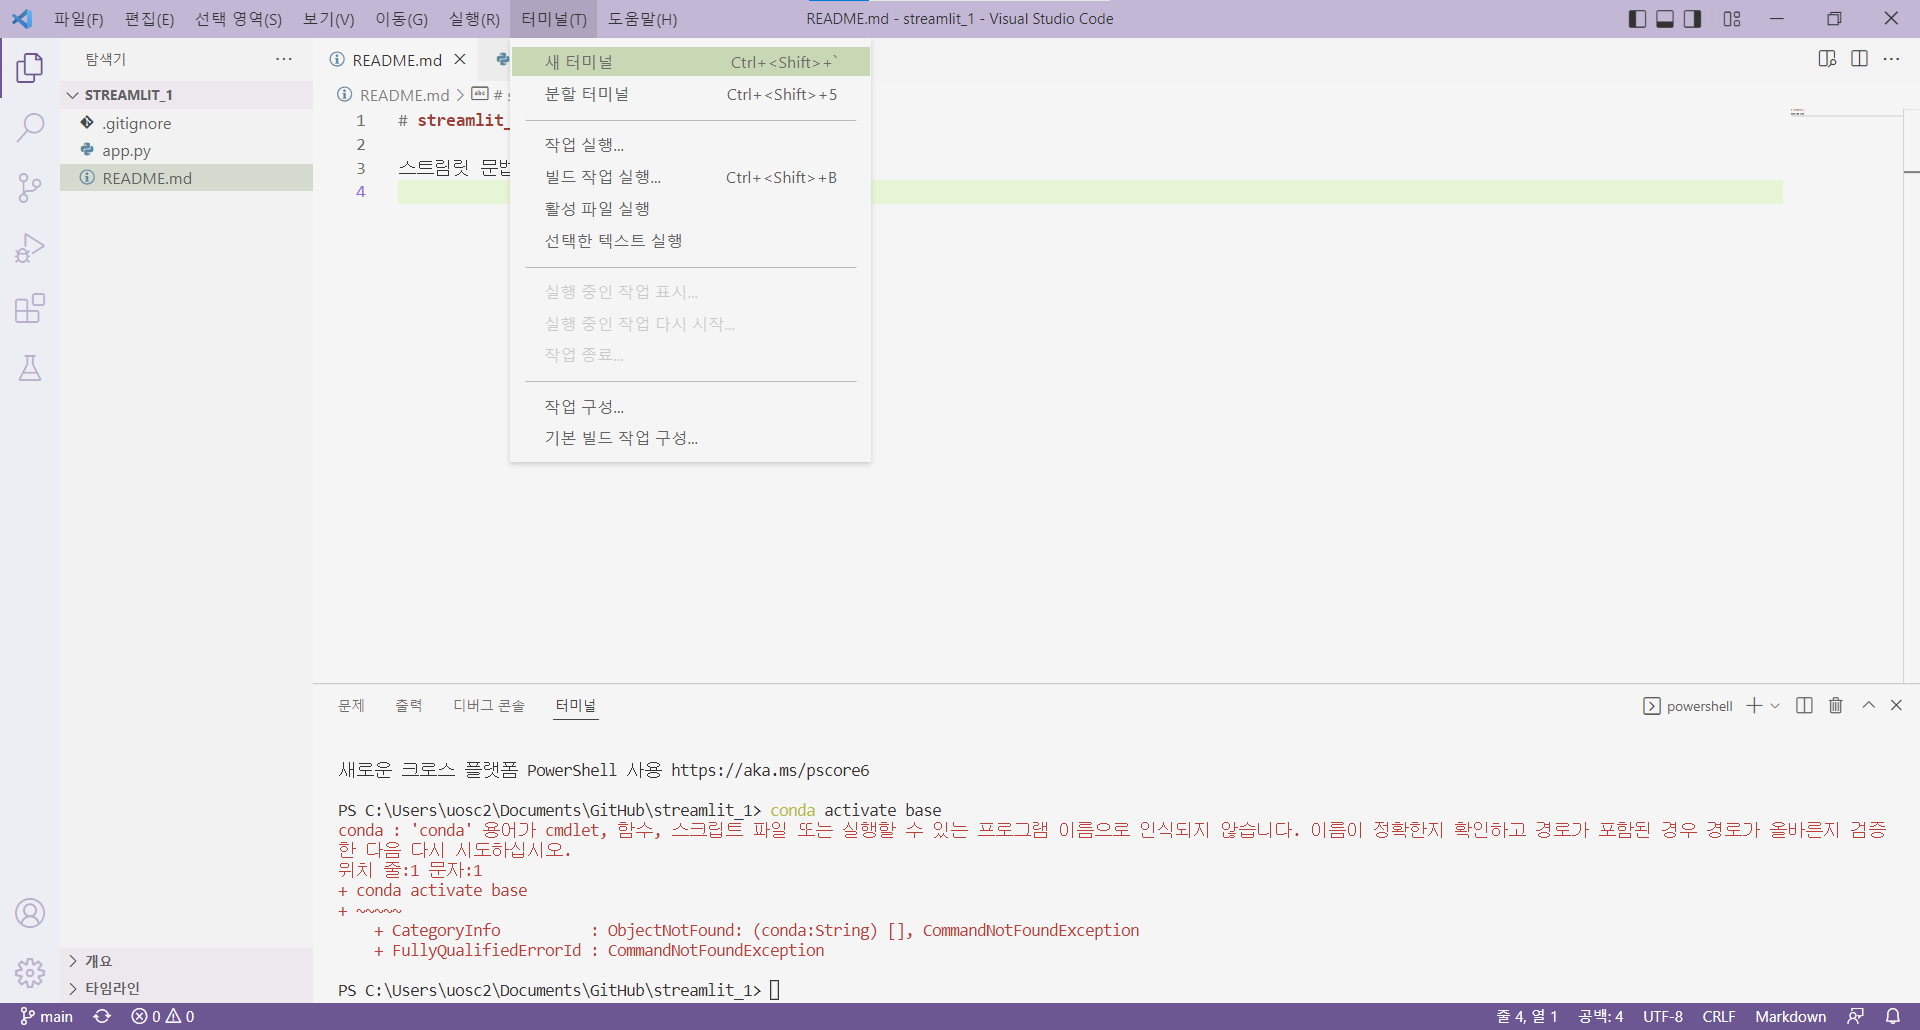The width and height of the screenshot is (1920, 1030).
Task: Click the terminal prompt input line
Action: 774,990
